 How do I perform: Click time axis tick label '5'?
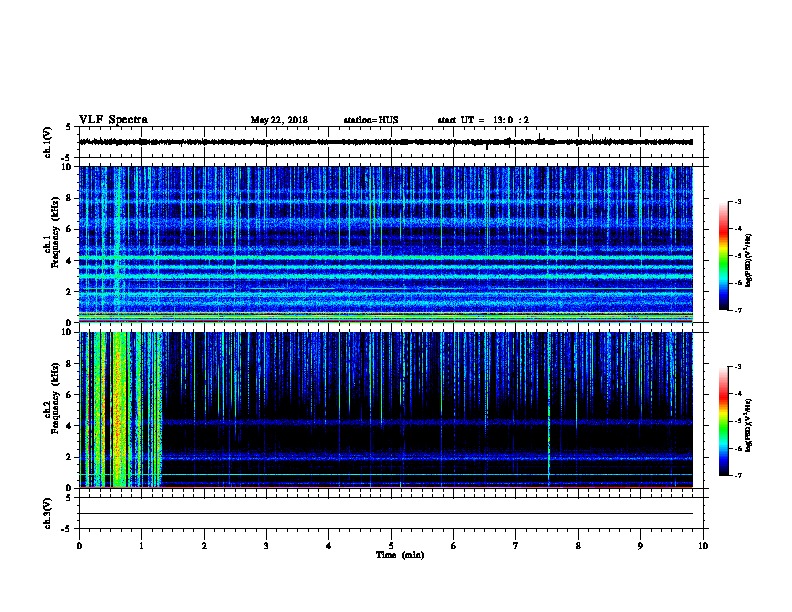coord(391,545)
